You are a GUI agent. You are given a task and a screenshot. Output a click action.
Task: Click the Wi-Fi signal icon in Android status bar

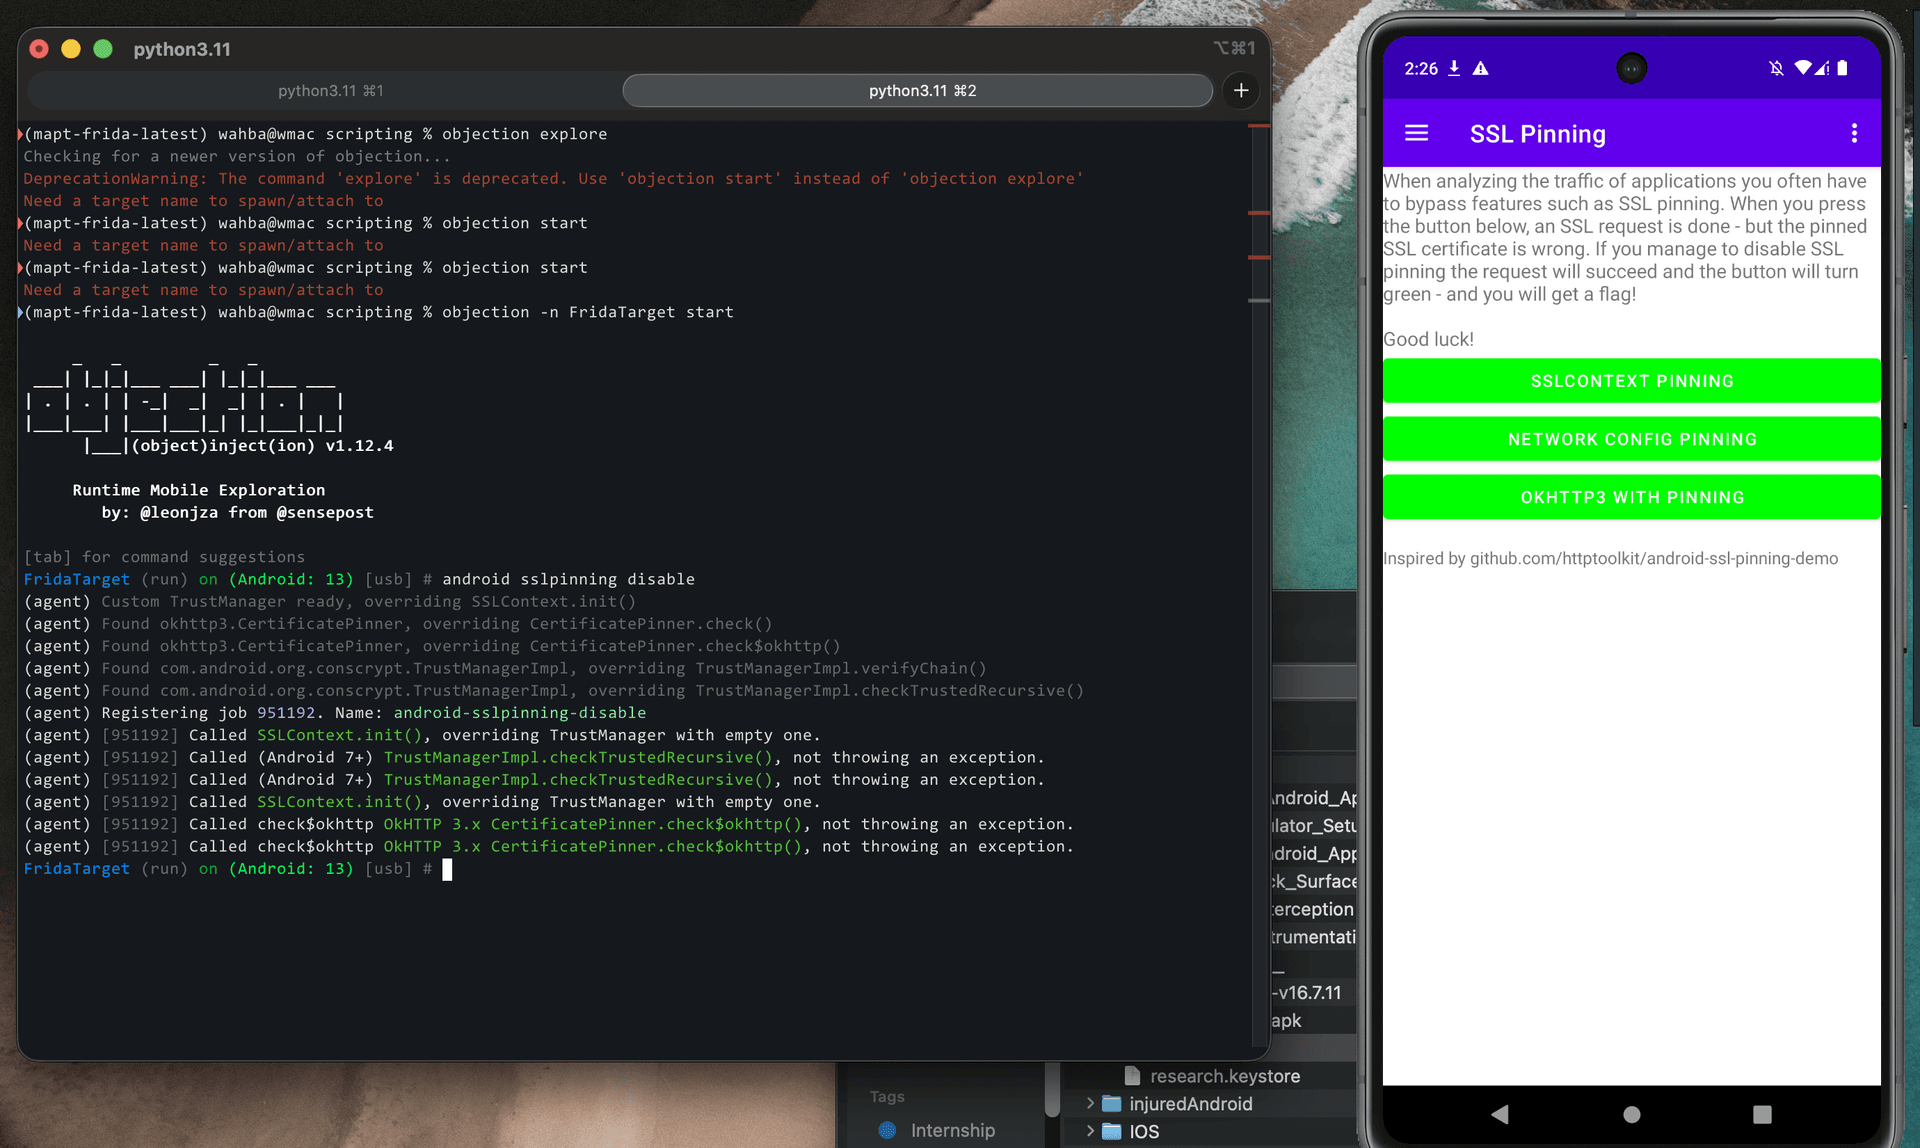[x=1803, y=68]
